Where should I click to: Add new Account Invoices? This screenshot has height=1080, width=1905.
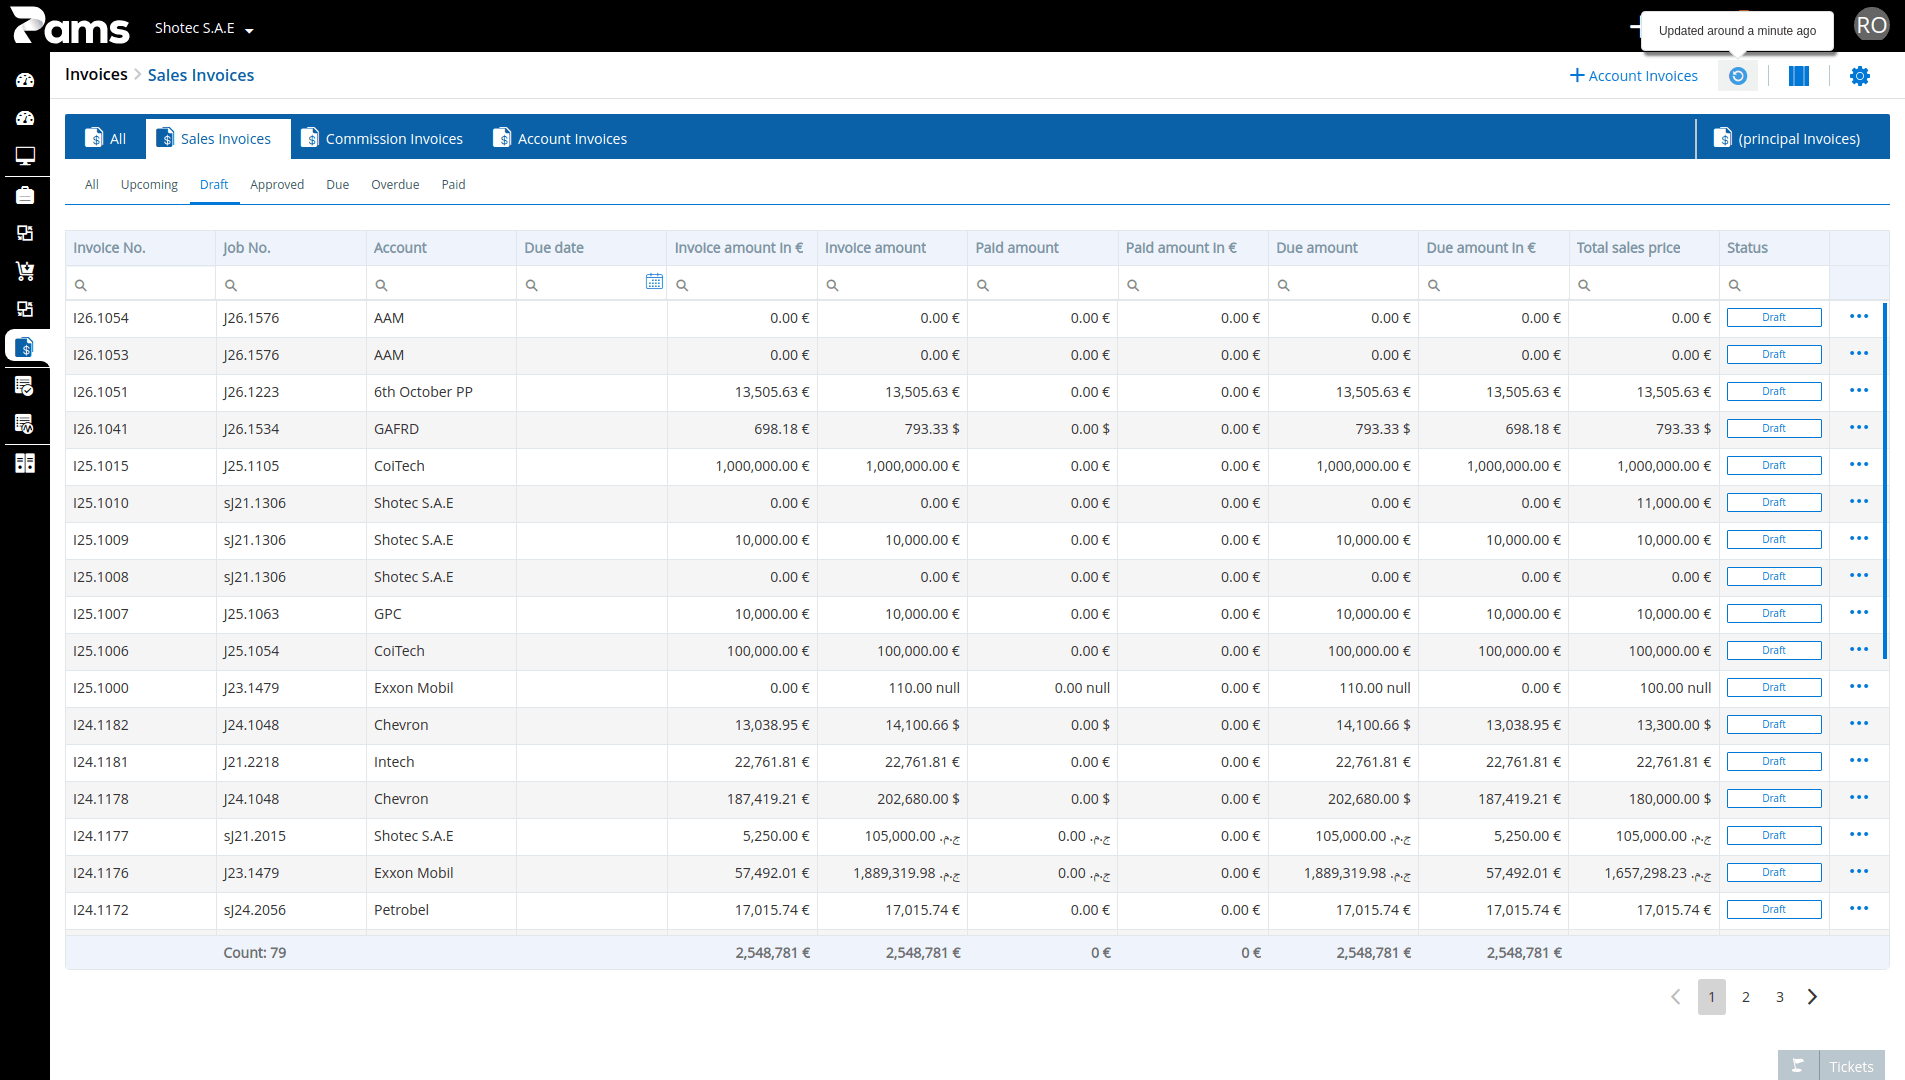tap(1634, 76)
